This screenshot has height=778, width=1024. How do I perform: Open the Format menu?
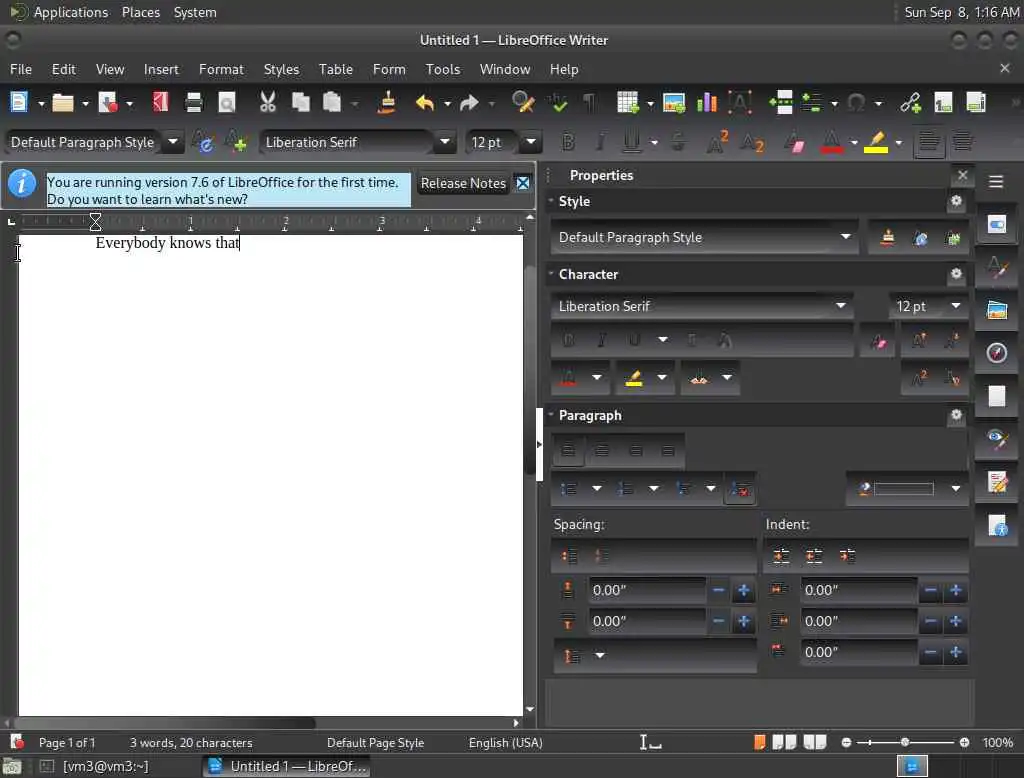pos(221,69)
